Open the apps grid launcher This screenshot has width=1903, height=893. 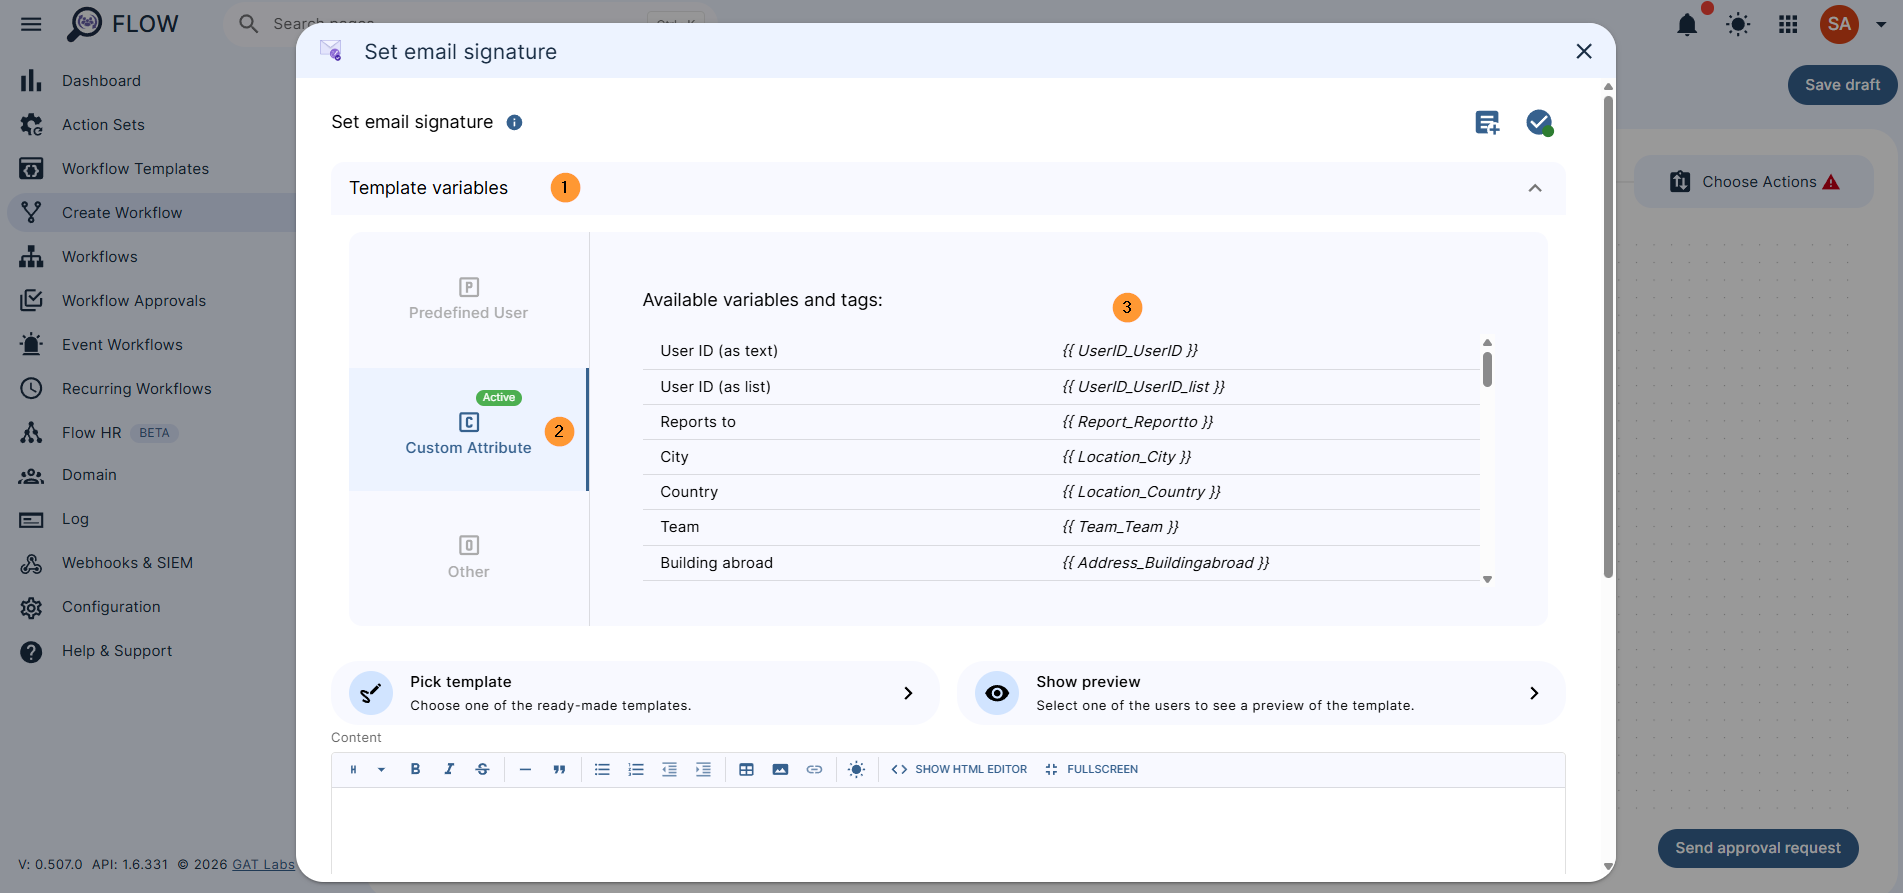pos(1788,24)
